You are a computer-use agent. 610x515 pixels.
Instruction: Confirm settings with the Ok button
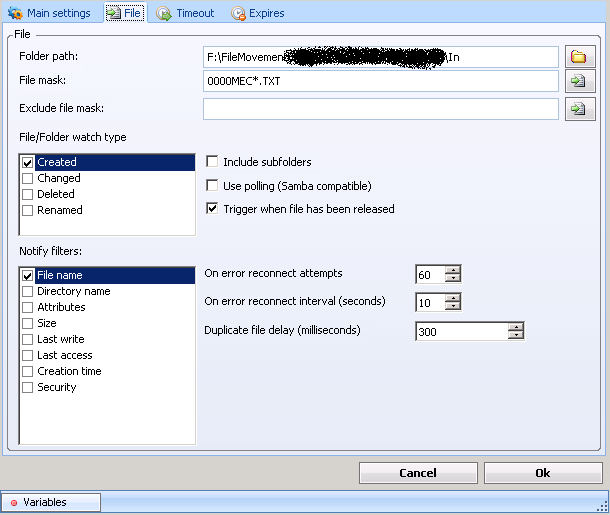(542, 473)
